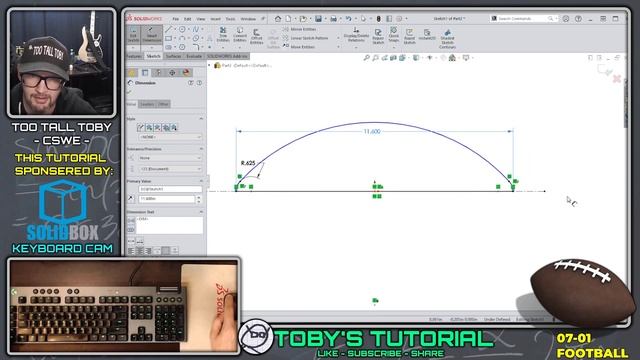Viewport: 640px width, 360px height.
Task: Toggle Shaded Sketch Contours
Action: coord(447,39)
